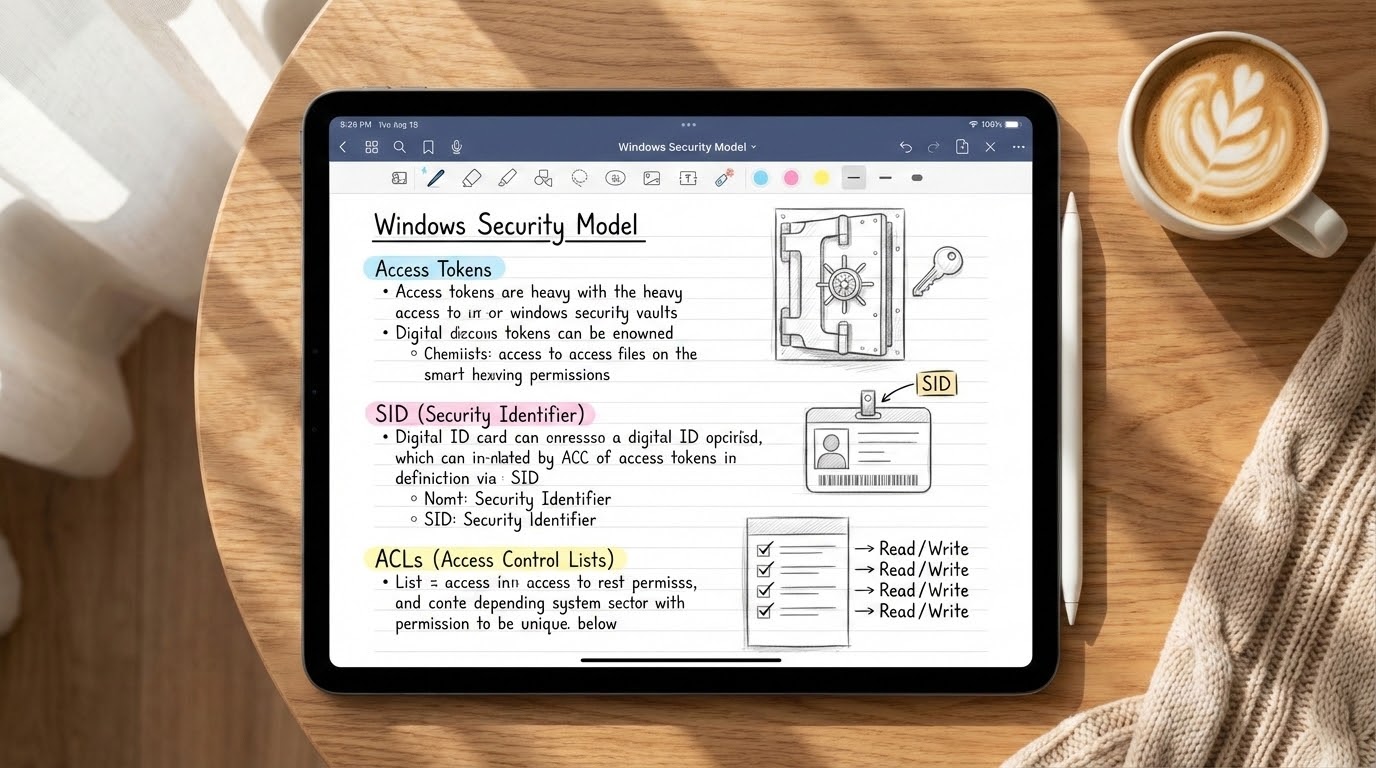
Task: Pick the blue pen color
Action: point(760,178)
